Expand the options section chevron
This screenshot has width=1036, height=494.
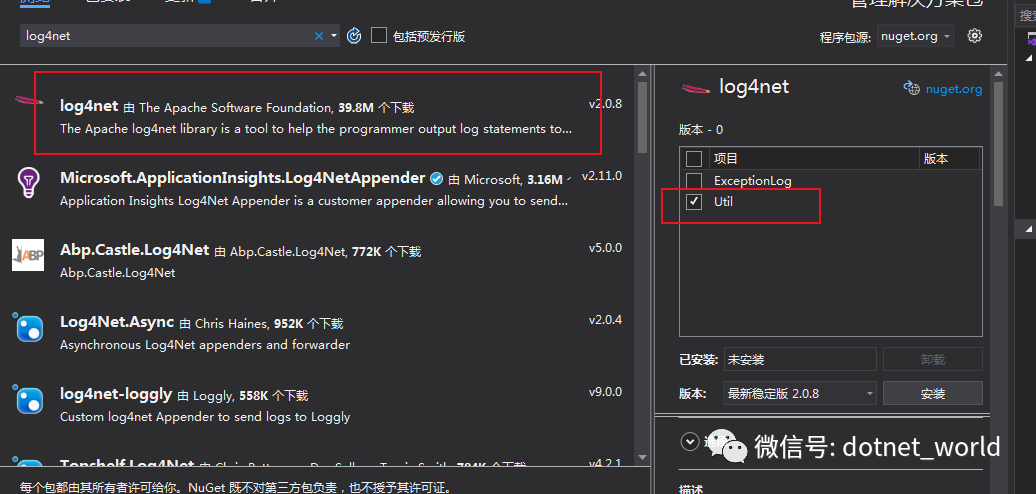690,441
